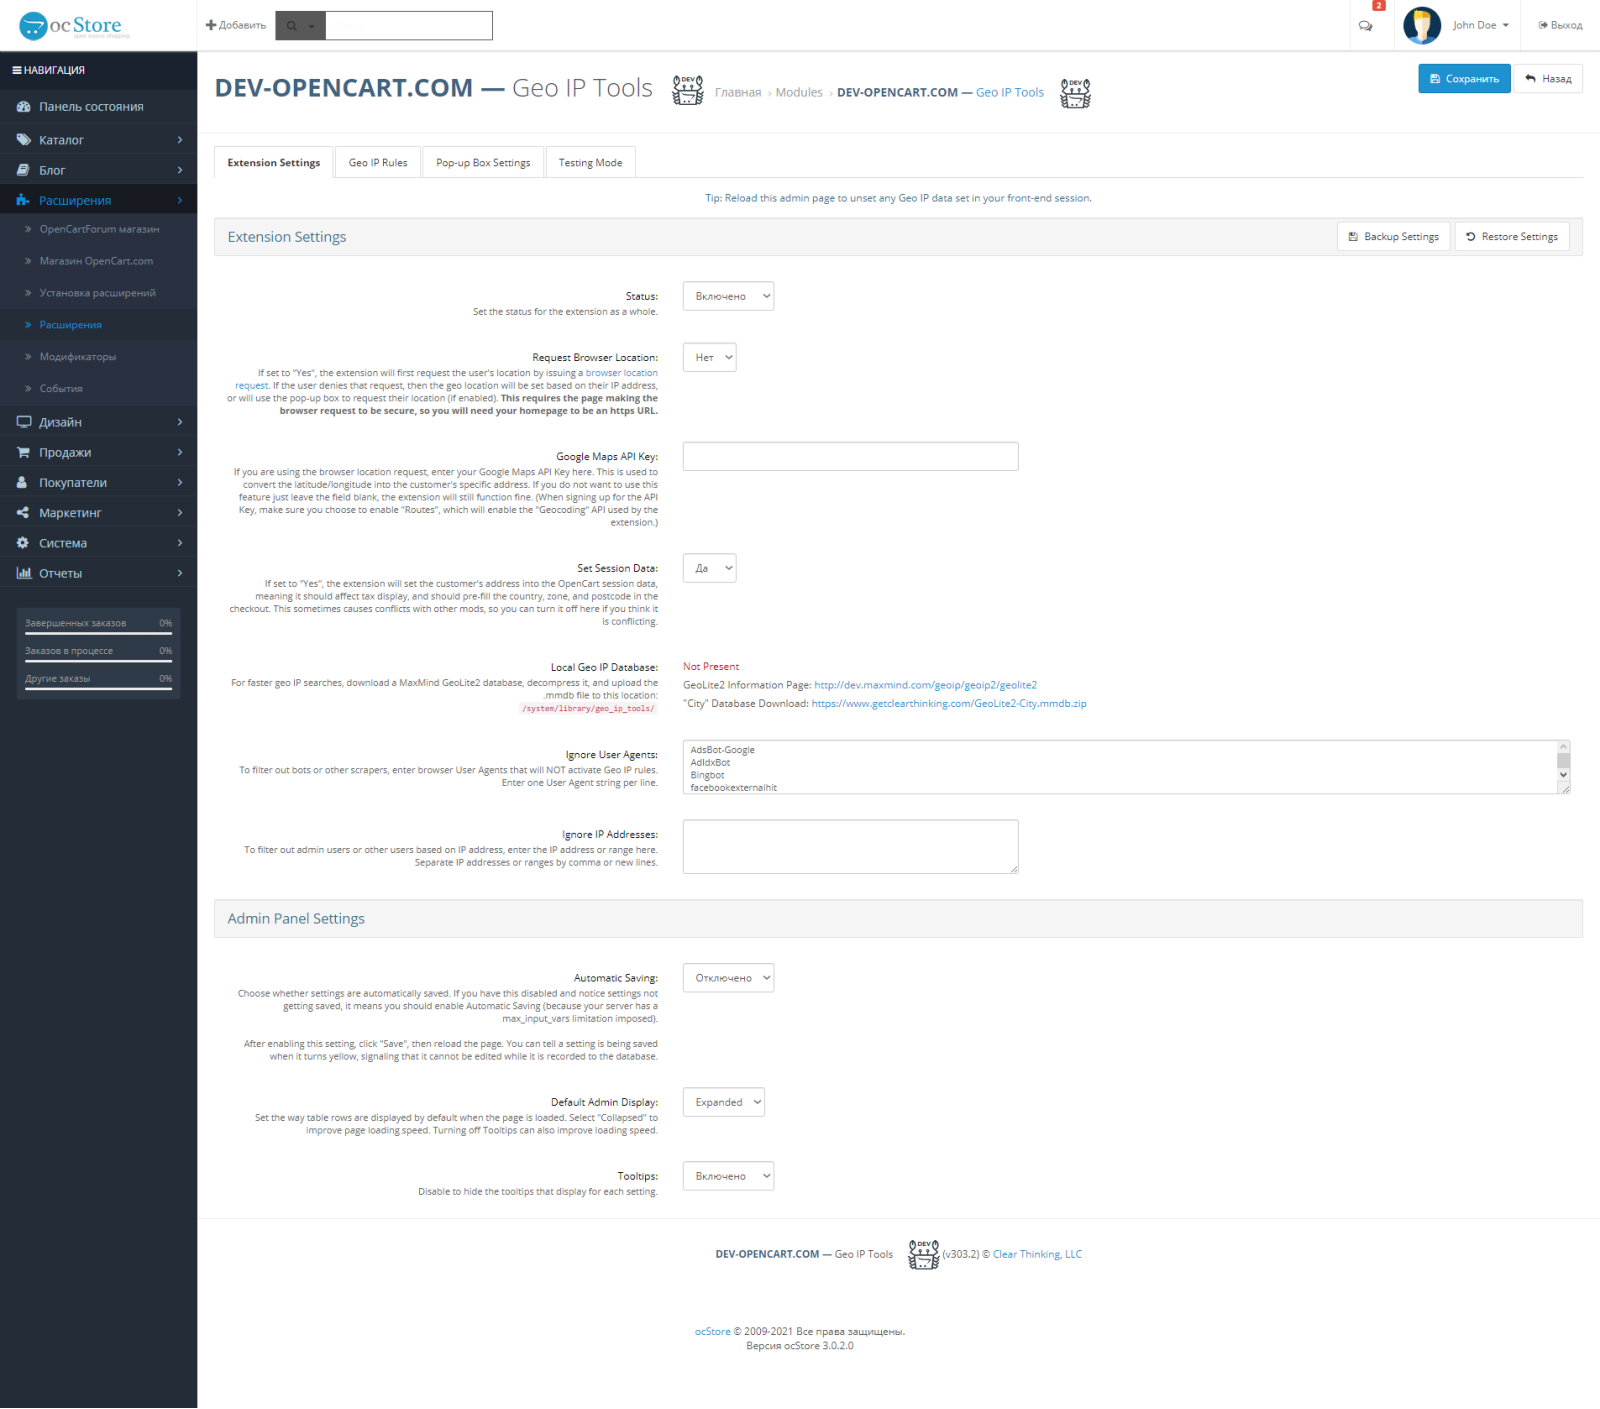This screenshot has width=1600, height=1409.
Task: Click the share icon next to Маркетинг
Action: point(24,512)
